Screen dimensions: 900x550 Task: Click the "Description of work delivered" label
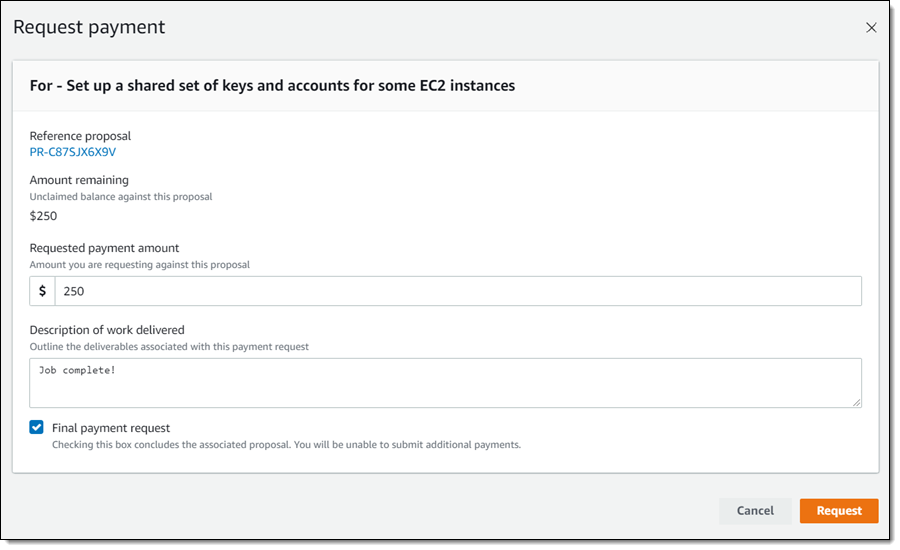tap(107, 330)
